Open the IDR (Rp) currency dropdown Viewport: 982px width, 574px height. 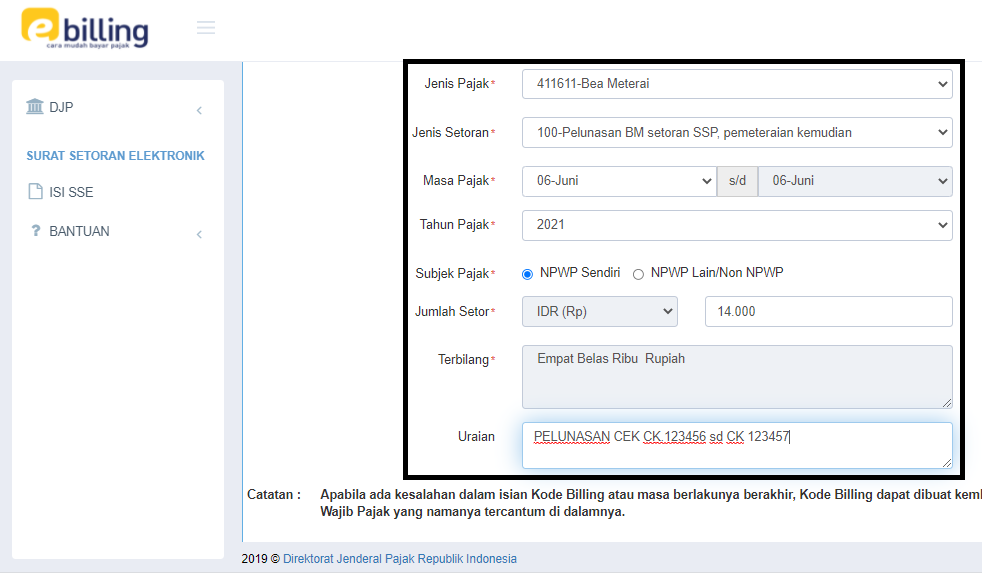[x=600, y=311]
